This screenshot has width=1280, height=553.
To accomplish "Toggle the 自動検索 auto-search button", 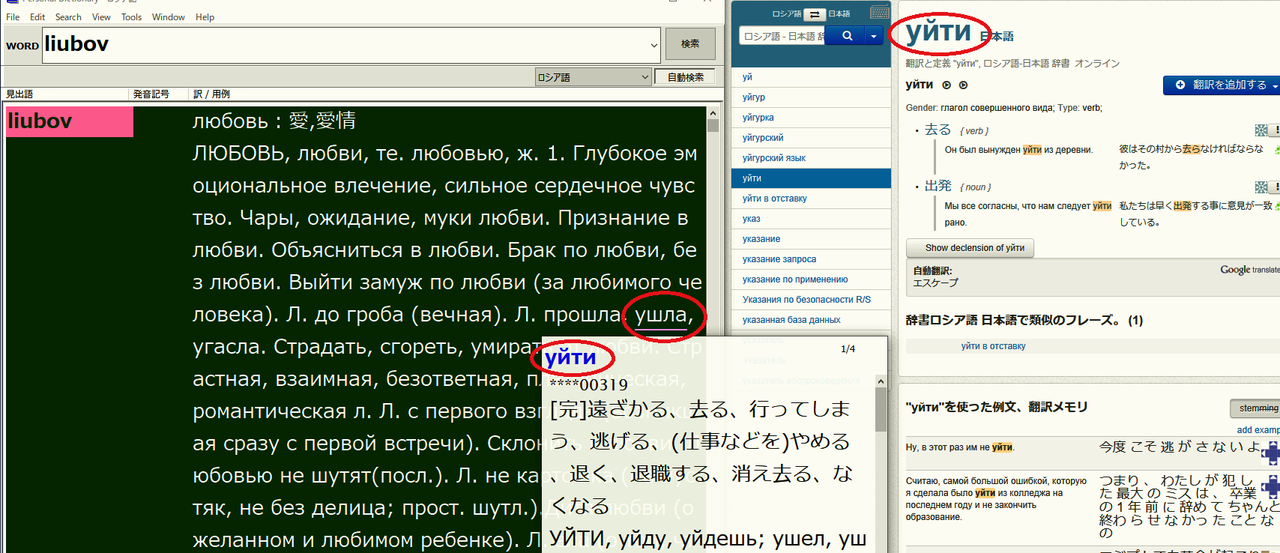I will click(x=685, y=77).
